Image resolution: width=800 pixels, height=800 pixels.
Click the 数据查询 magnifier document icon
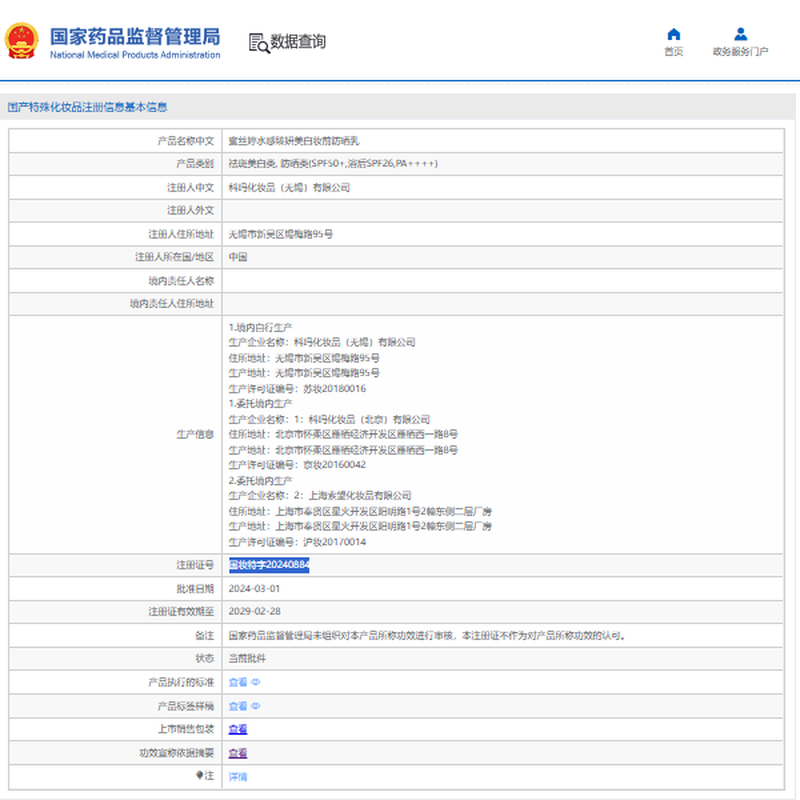[259, 42]
